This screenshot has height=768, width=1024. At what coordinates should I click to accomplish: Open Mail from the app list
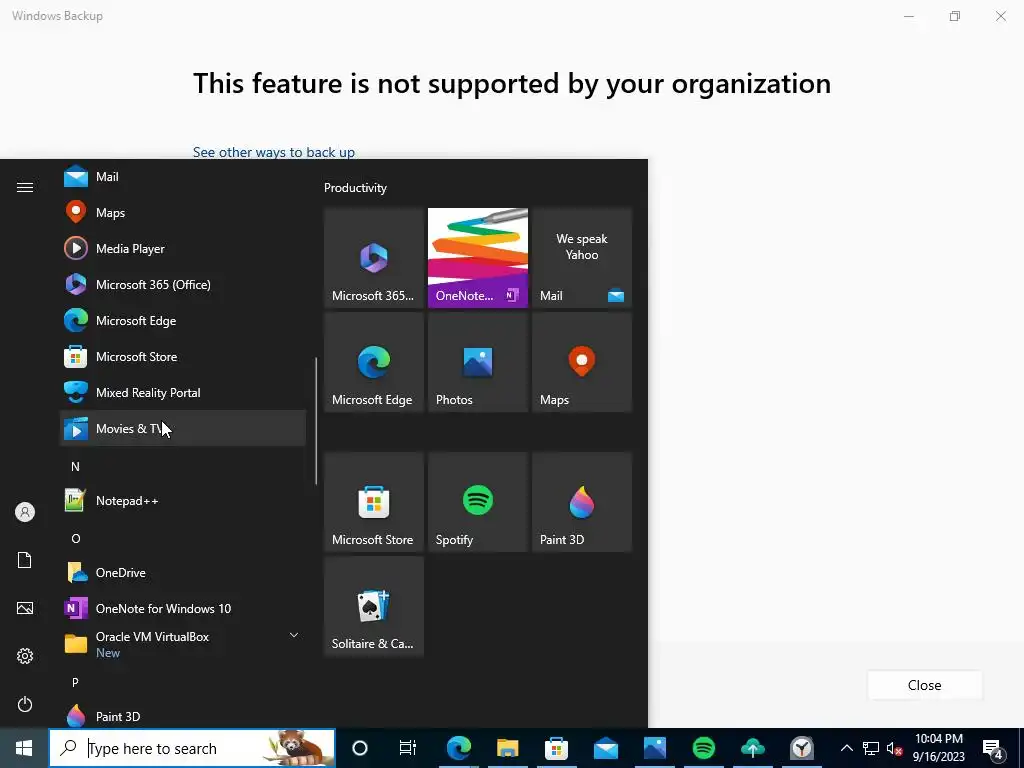(183, 177)
